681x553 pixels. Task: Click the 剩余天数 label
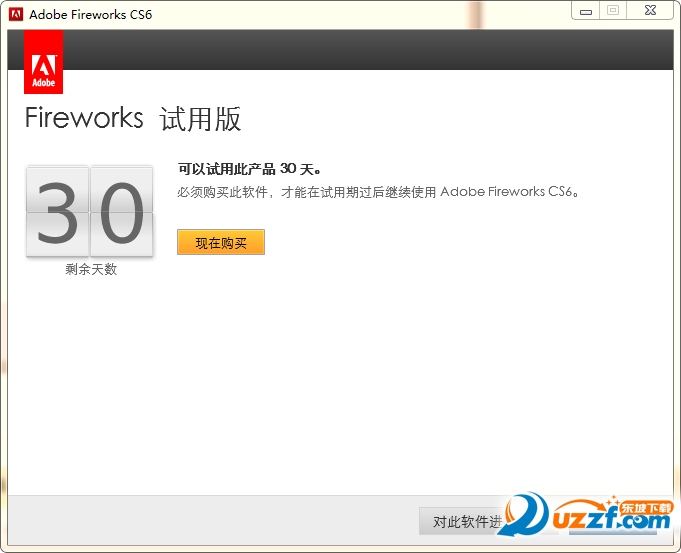coord(91,269)
